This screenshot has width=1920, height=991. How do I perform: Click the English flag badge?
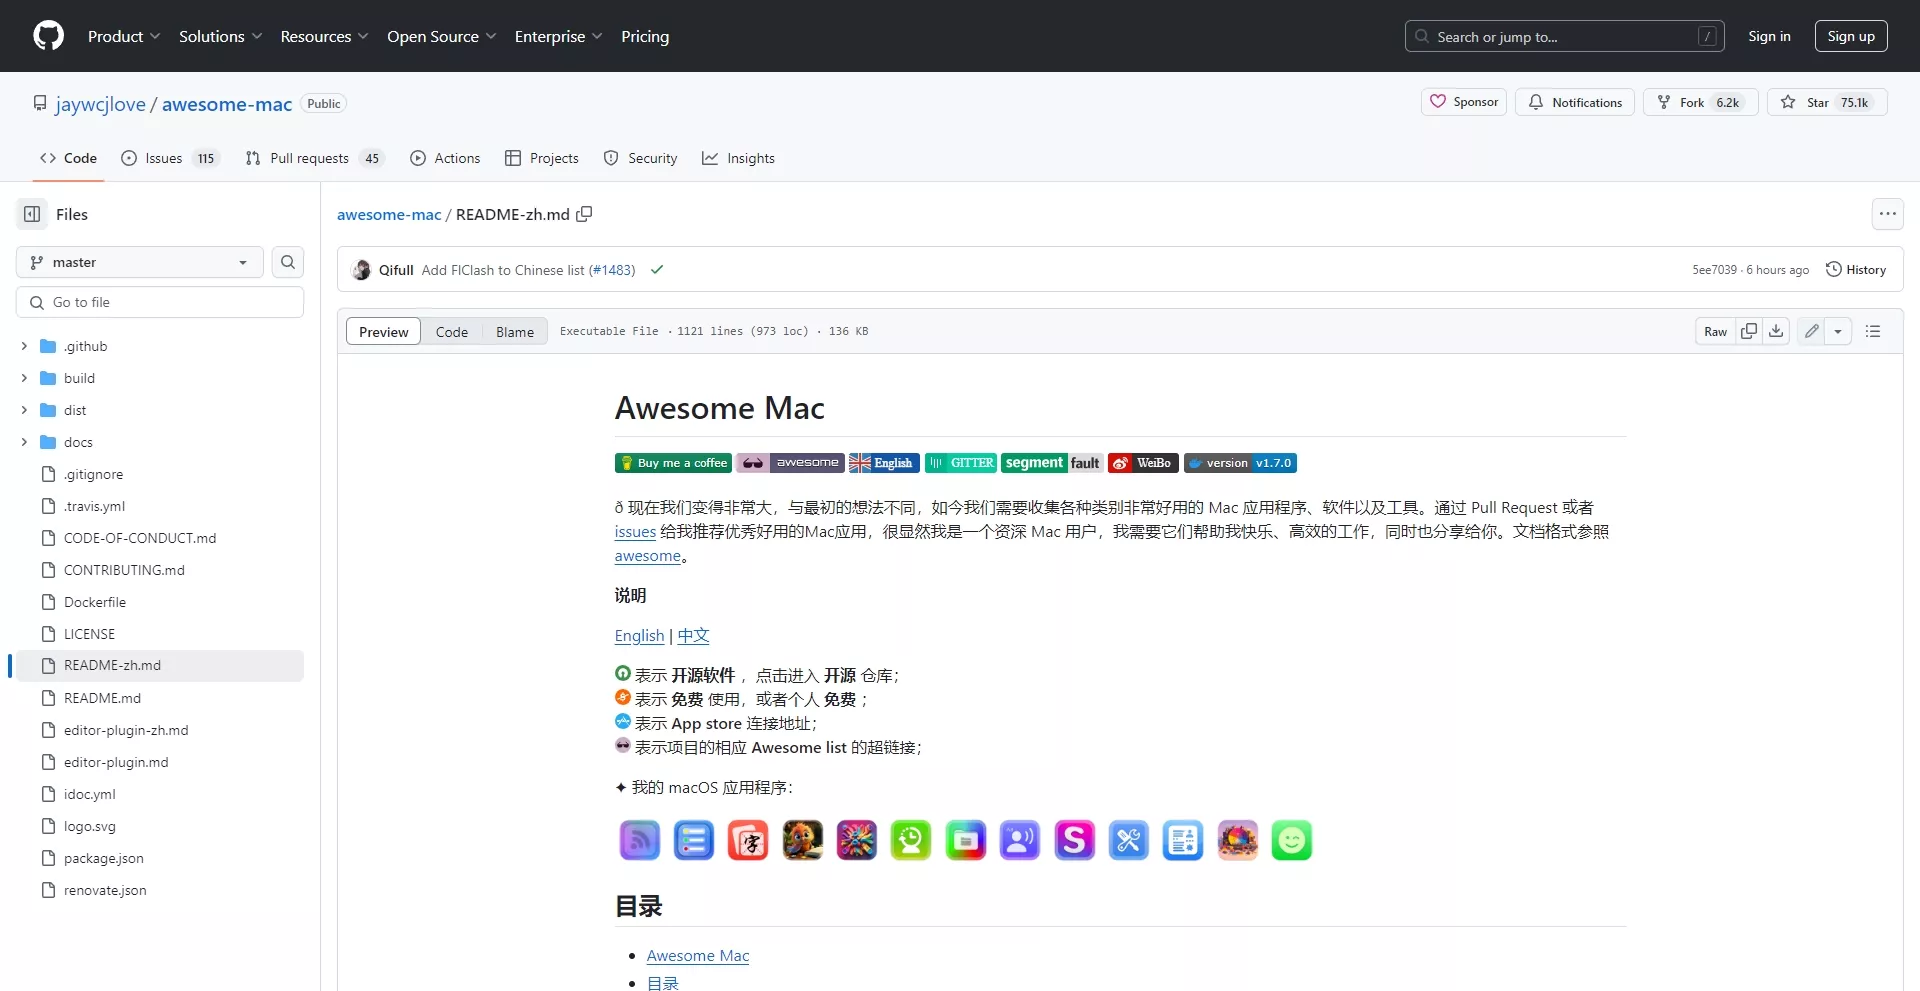point(884,463)
